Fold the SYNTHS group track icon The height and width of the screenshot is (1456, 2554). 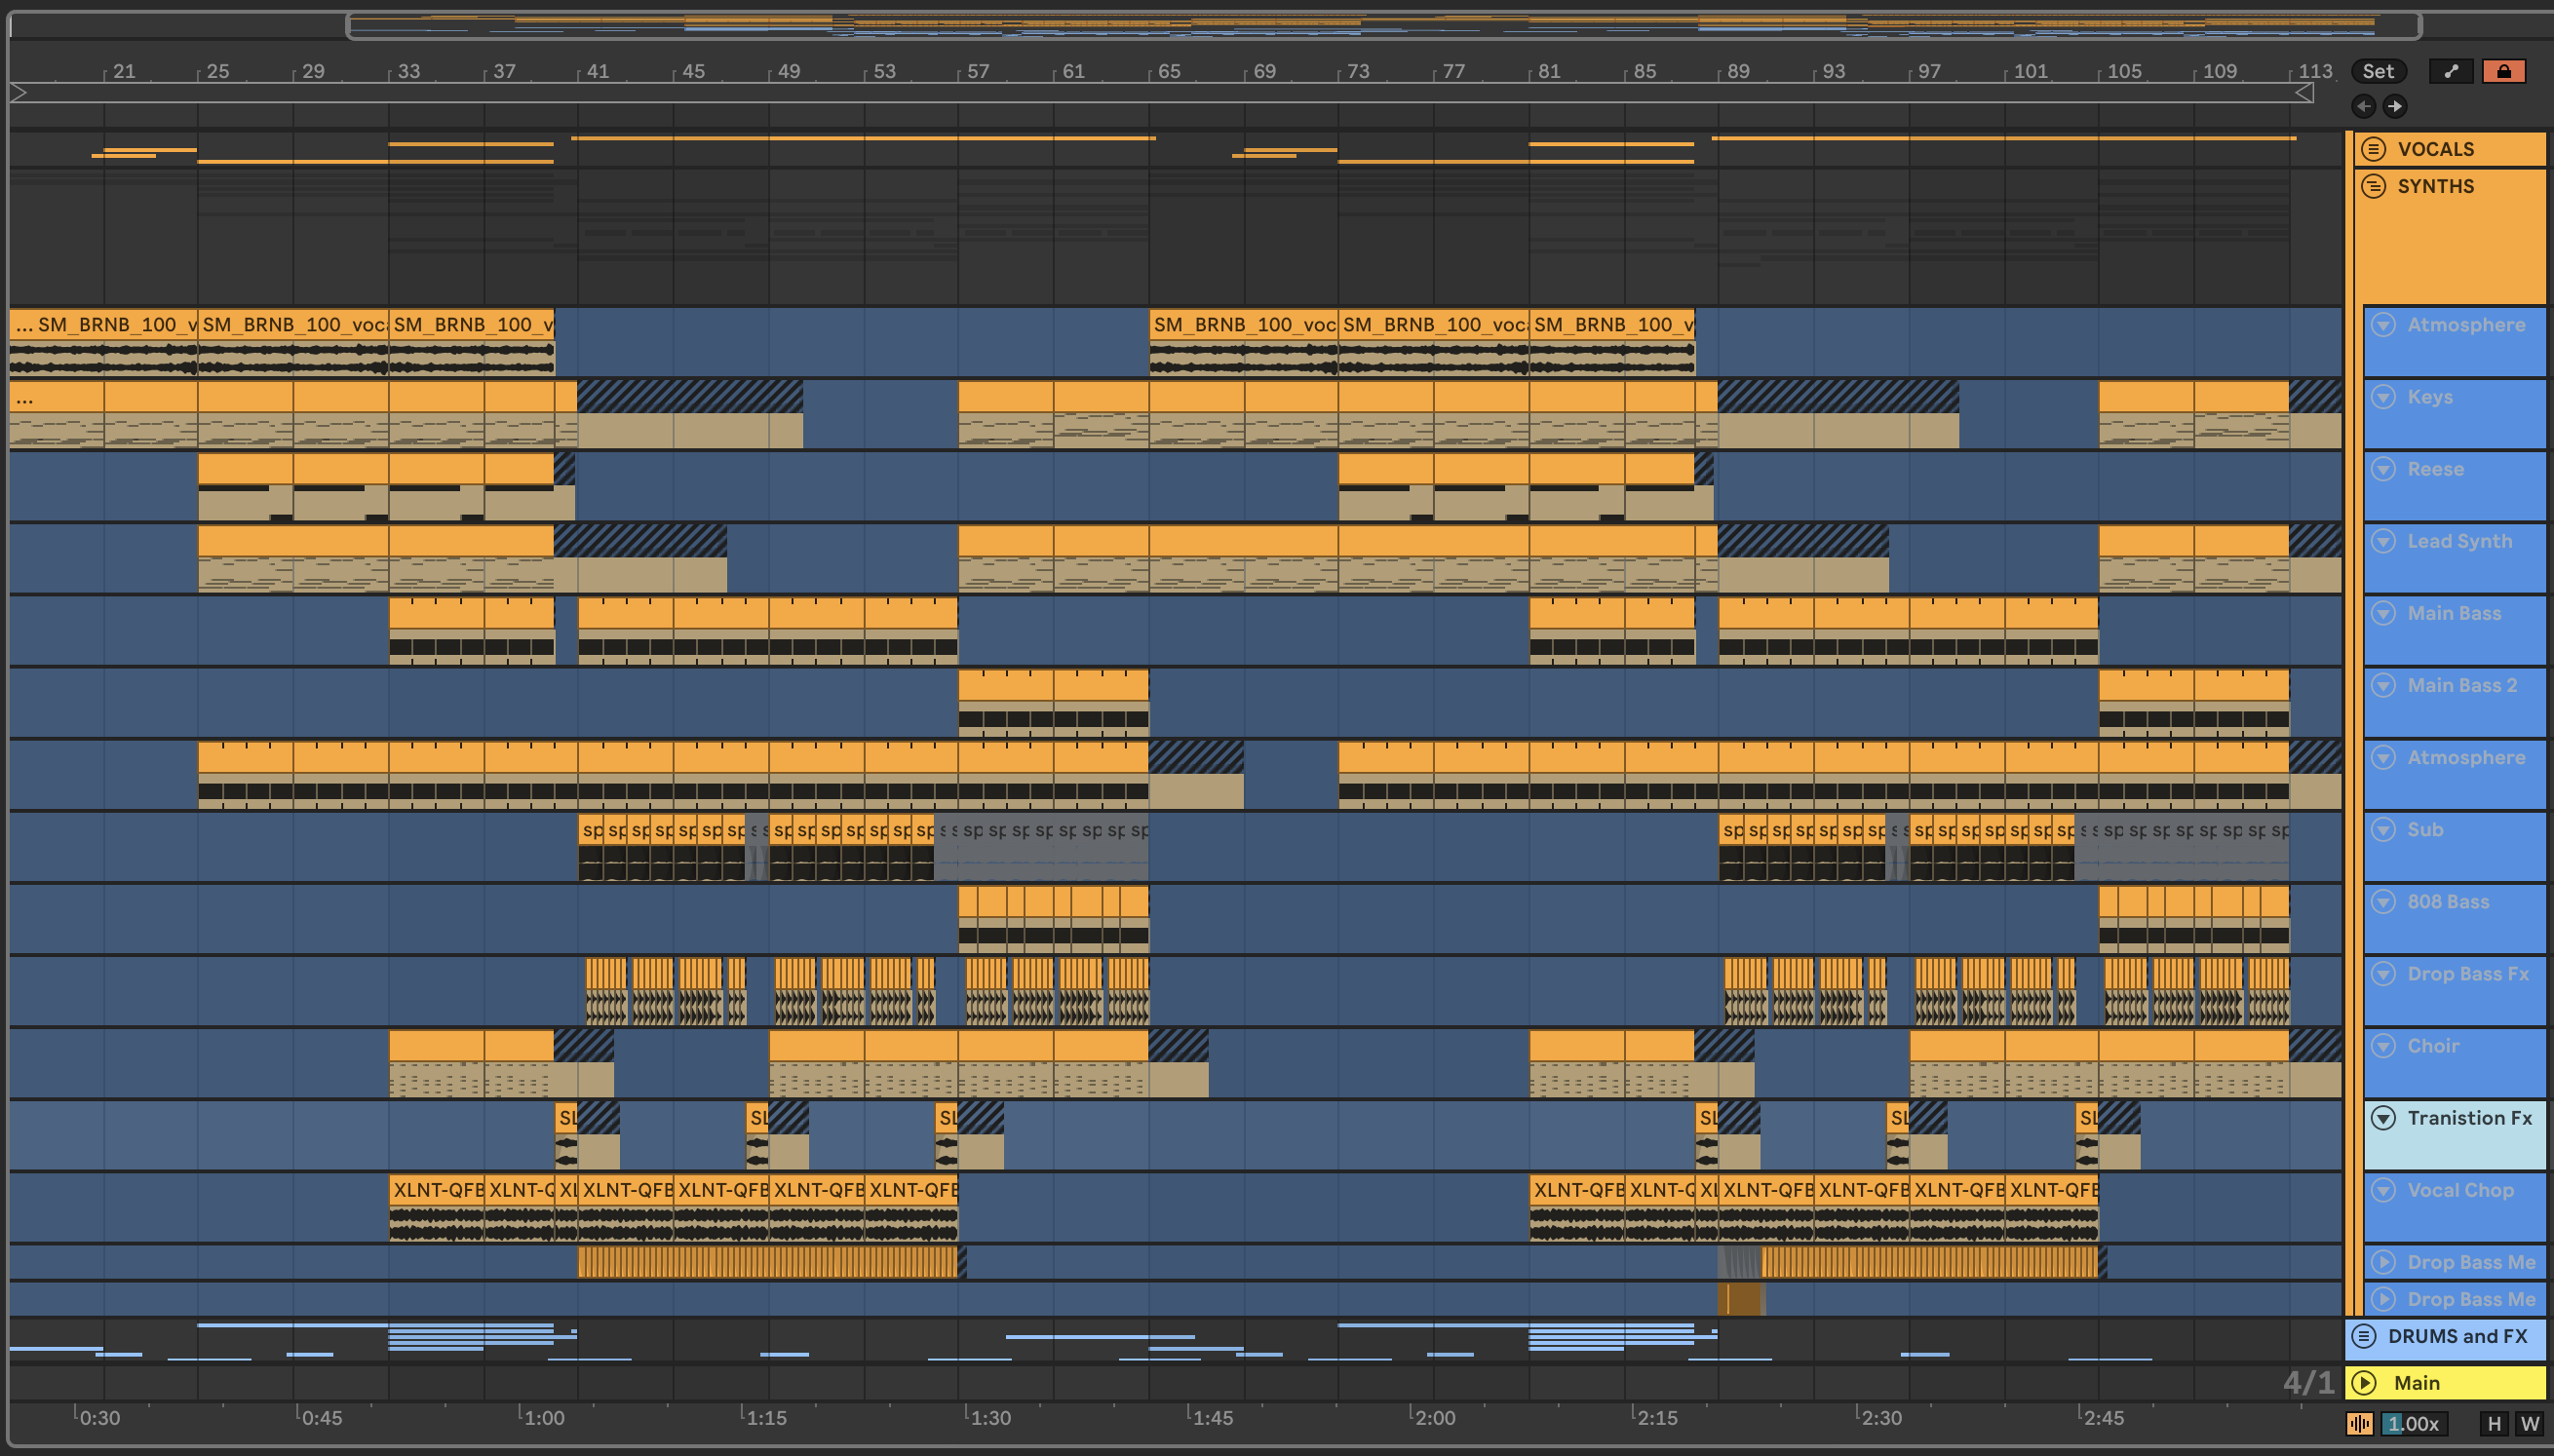[2373, 187]
